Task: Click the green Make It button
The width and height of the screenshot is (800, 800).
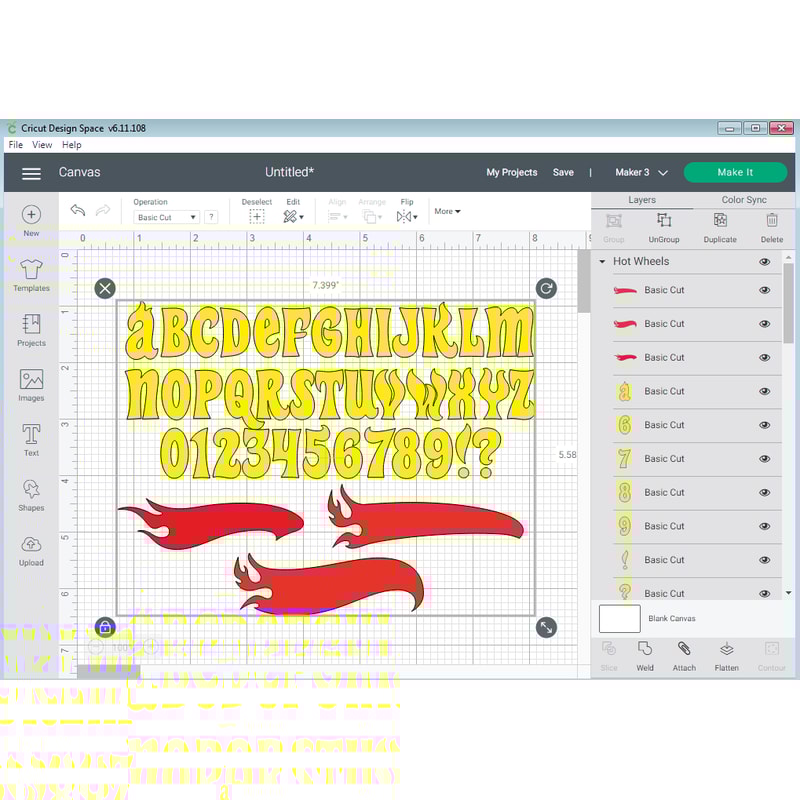Action: click(735, 172)
